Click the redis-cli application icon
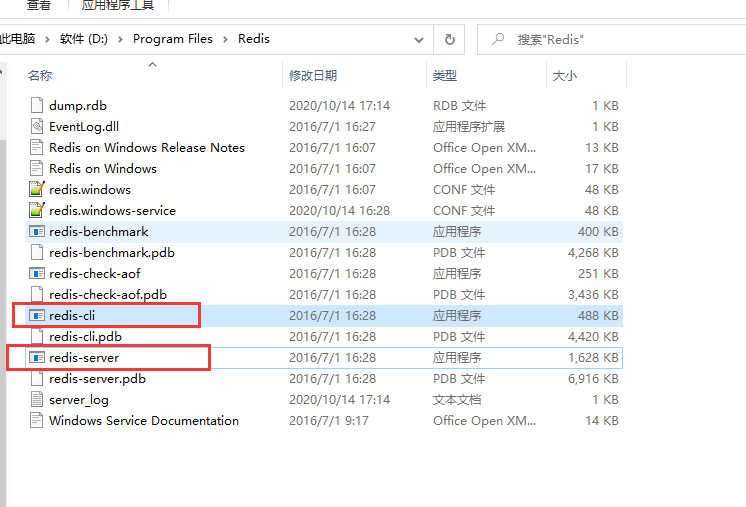 [37, 315]
